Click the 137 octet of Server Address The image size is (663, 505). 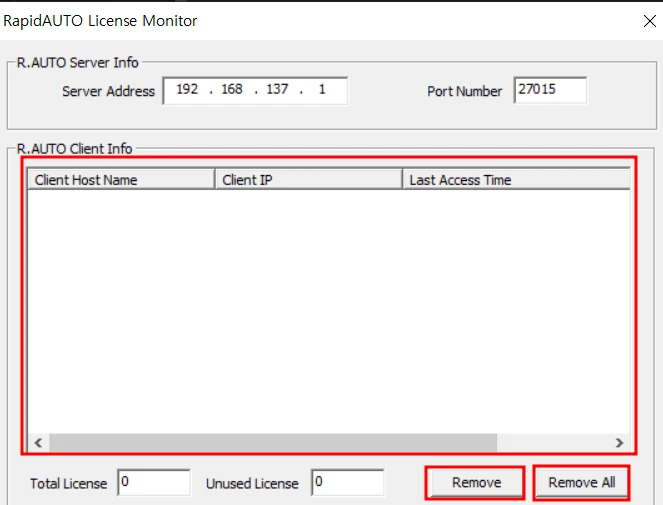(x=277, y=90)
